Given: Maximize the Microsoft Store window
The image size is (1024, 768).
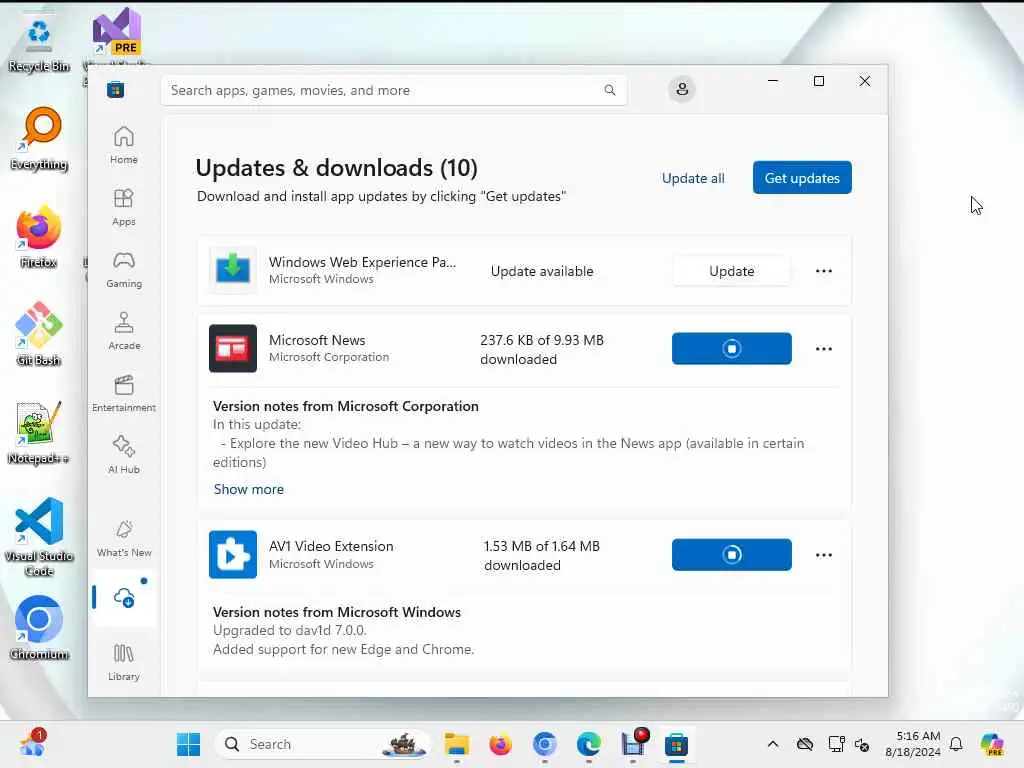Looking at the screenshot, I should (x=819, y=81).
